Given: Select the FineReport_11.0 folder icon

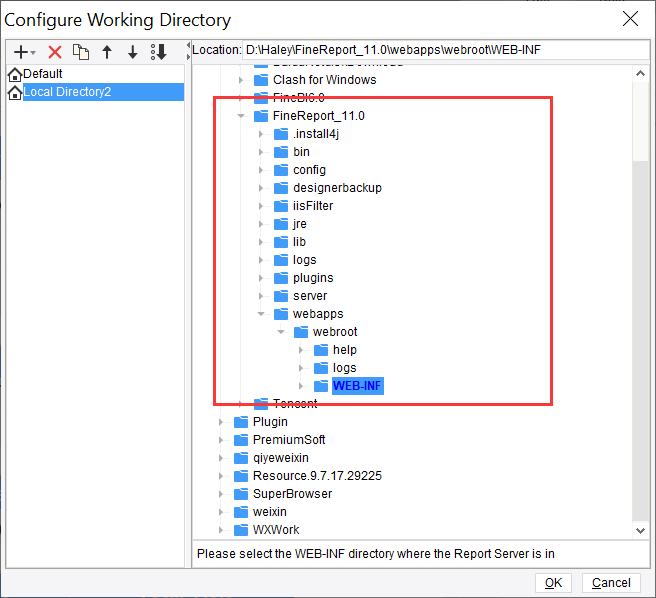Looking at the screenshot, I should point(261,115).
